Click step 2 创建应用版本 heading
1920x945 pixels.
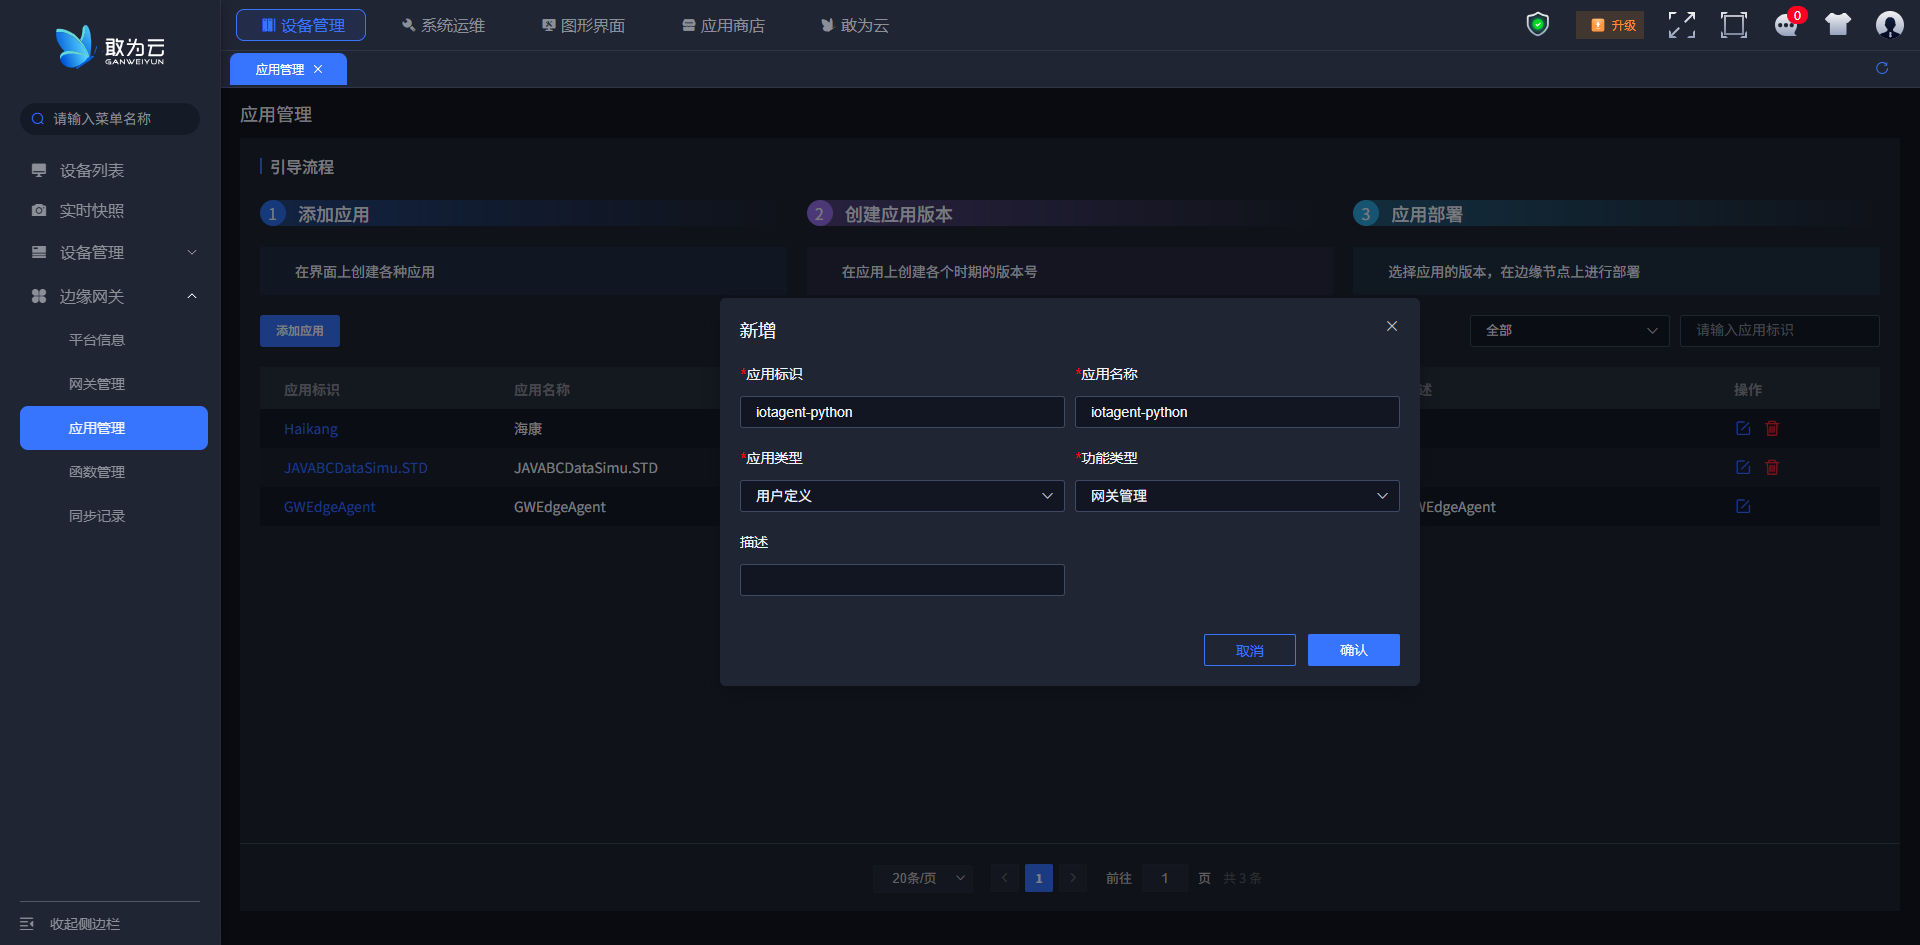(898, 214)
